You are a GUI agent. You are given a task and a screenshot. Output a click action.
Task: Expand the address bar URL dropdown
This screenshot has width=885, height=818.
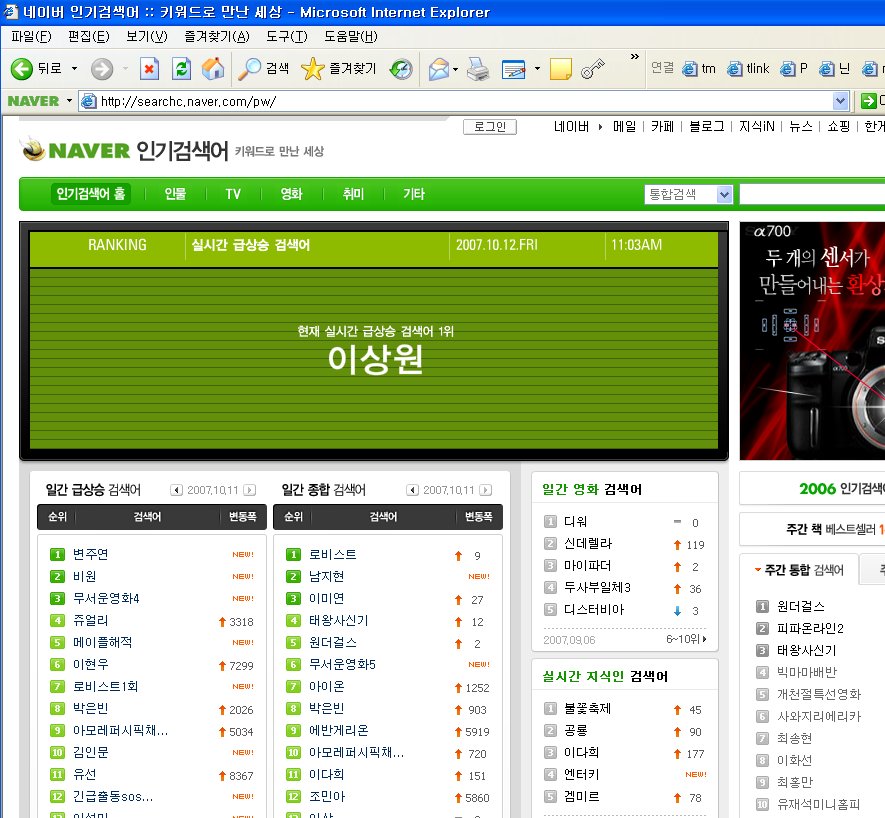pyautogui.click(x=840, y=102)
